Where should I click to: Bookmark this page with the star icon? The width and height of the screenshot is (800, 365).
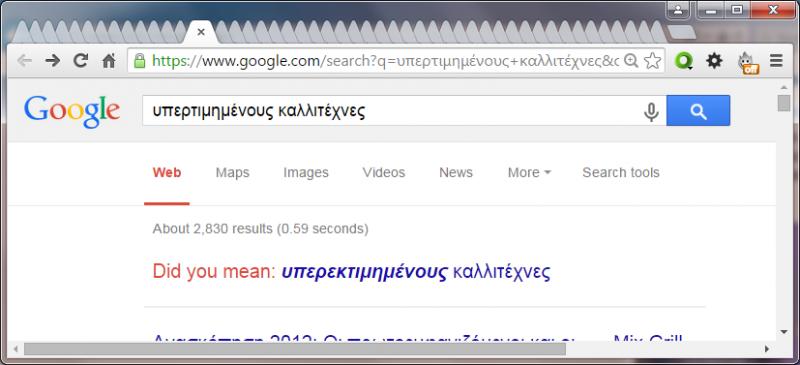653,61
